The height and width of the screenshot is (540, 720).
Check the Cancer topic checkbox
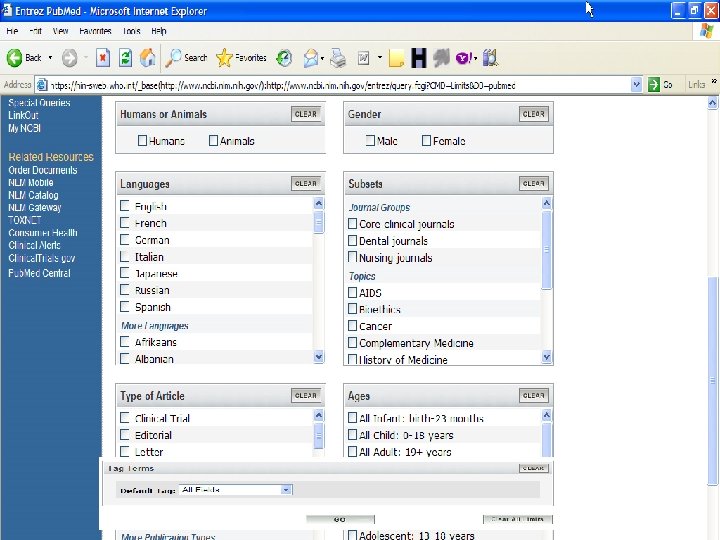[x=352, y=326]
